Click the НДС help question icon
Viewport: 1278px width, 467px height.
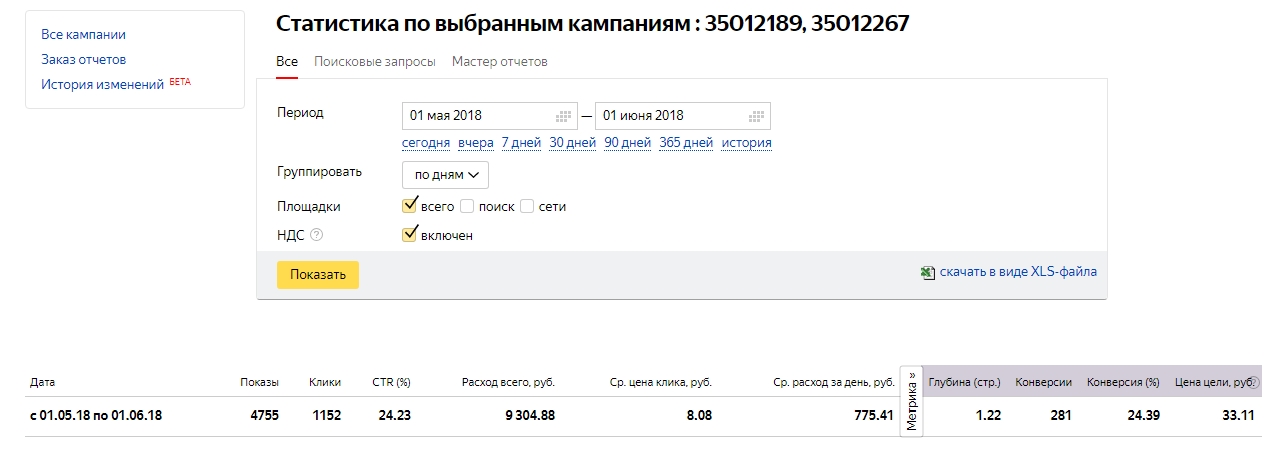tap(317, 235)
